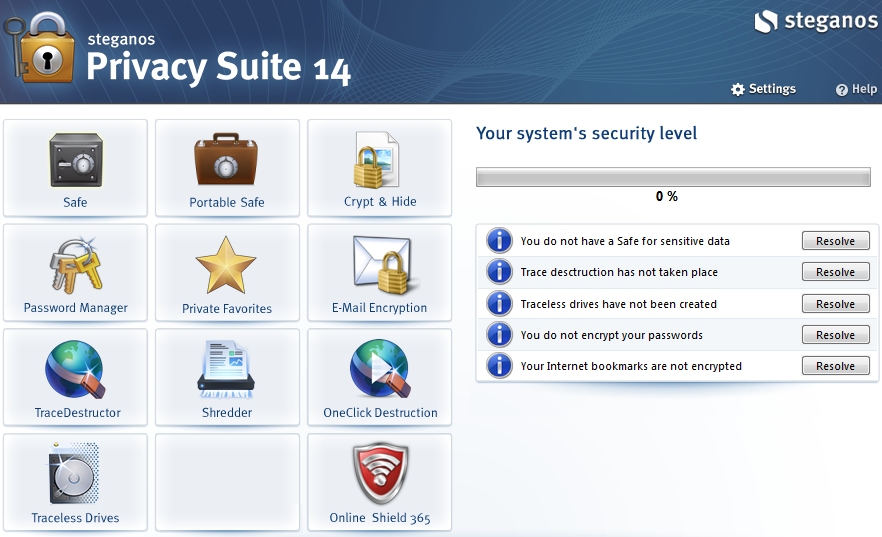This screenshot has width=882, height=537.
Task: Click the 'Safe' tile label
Action: [75, 202]
